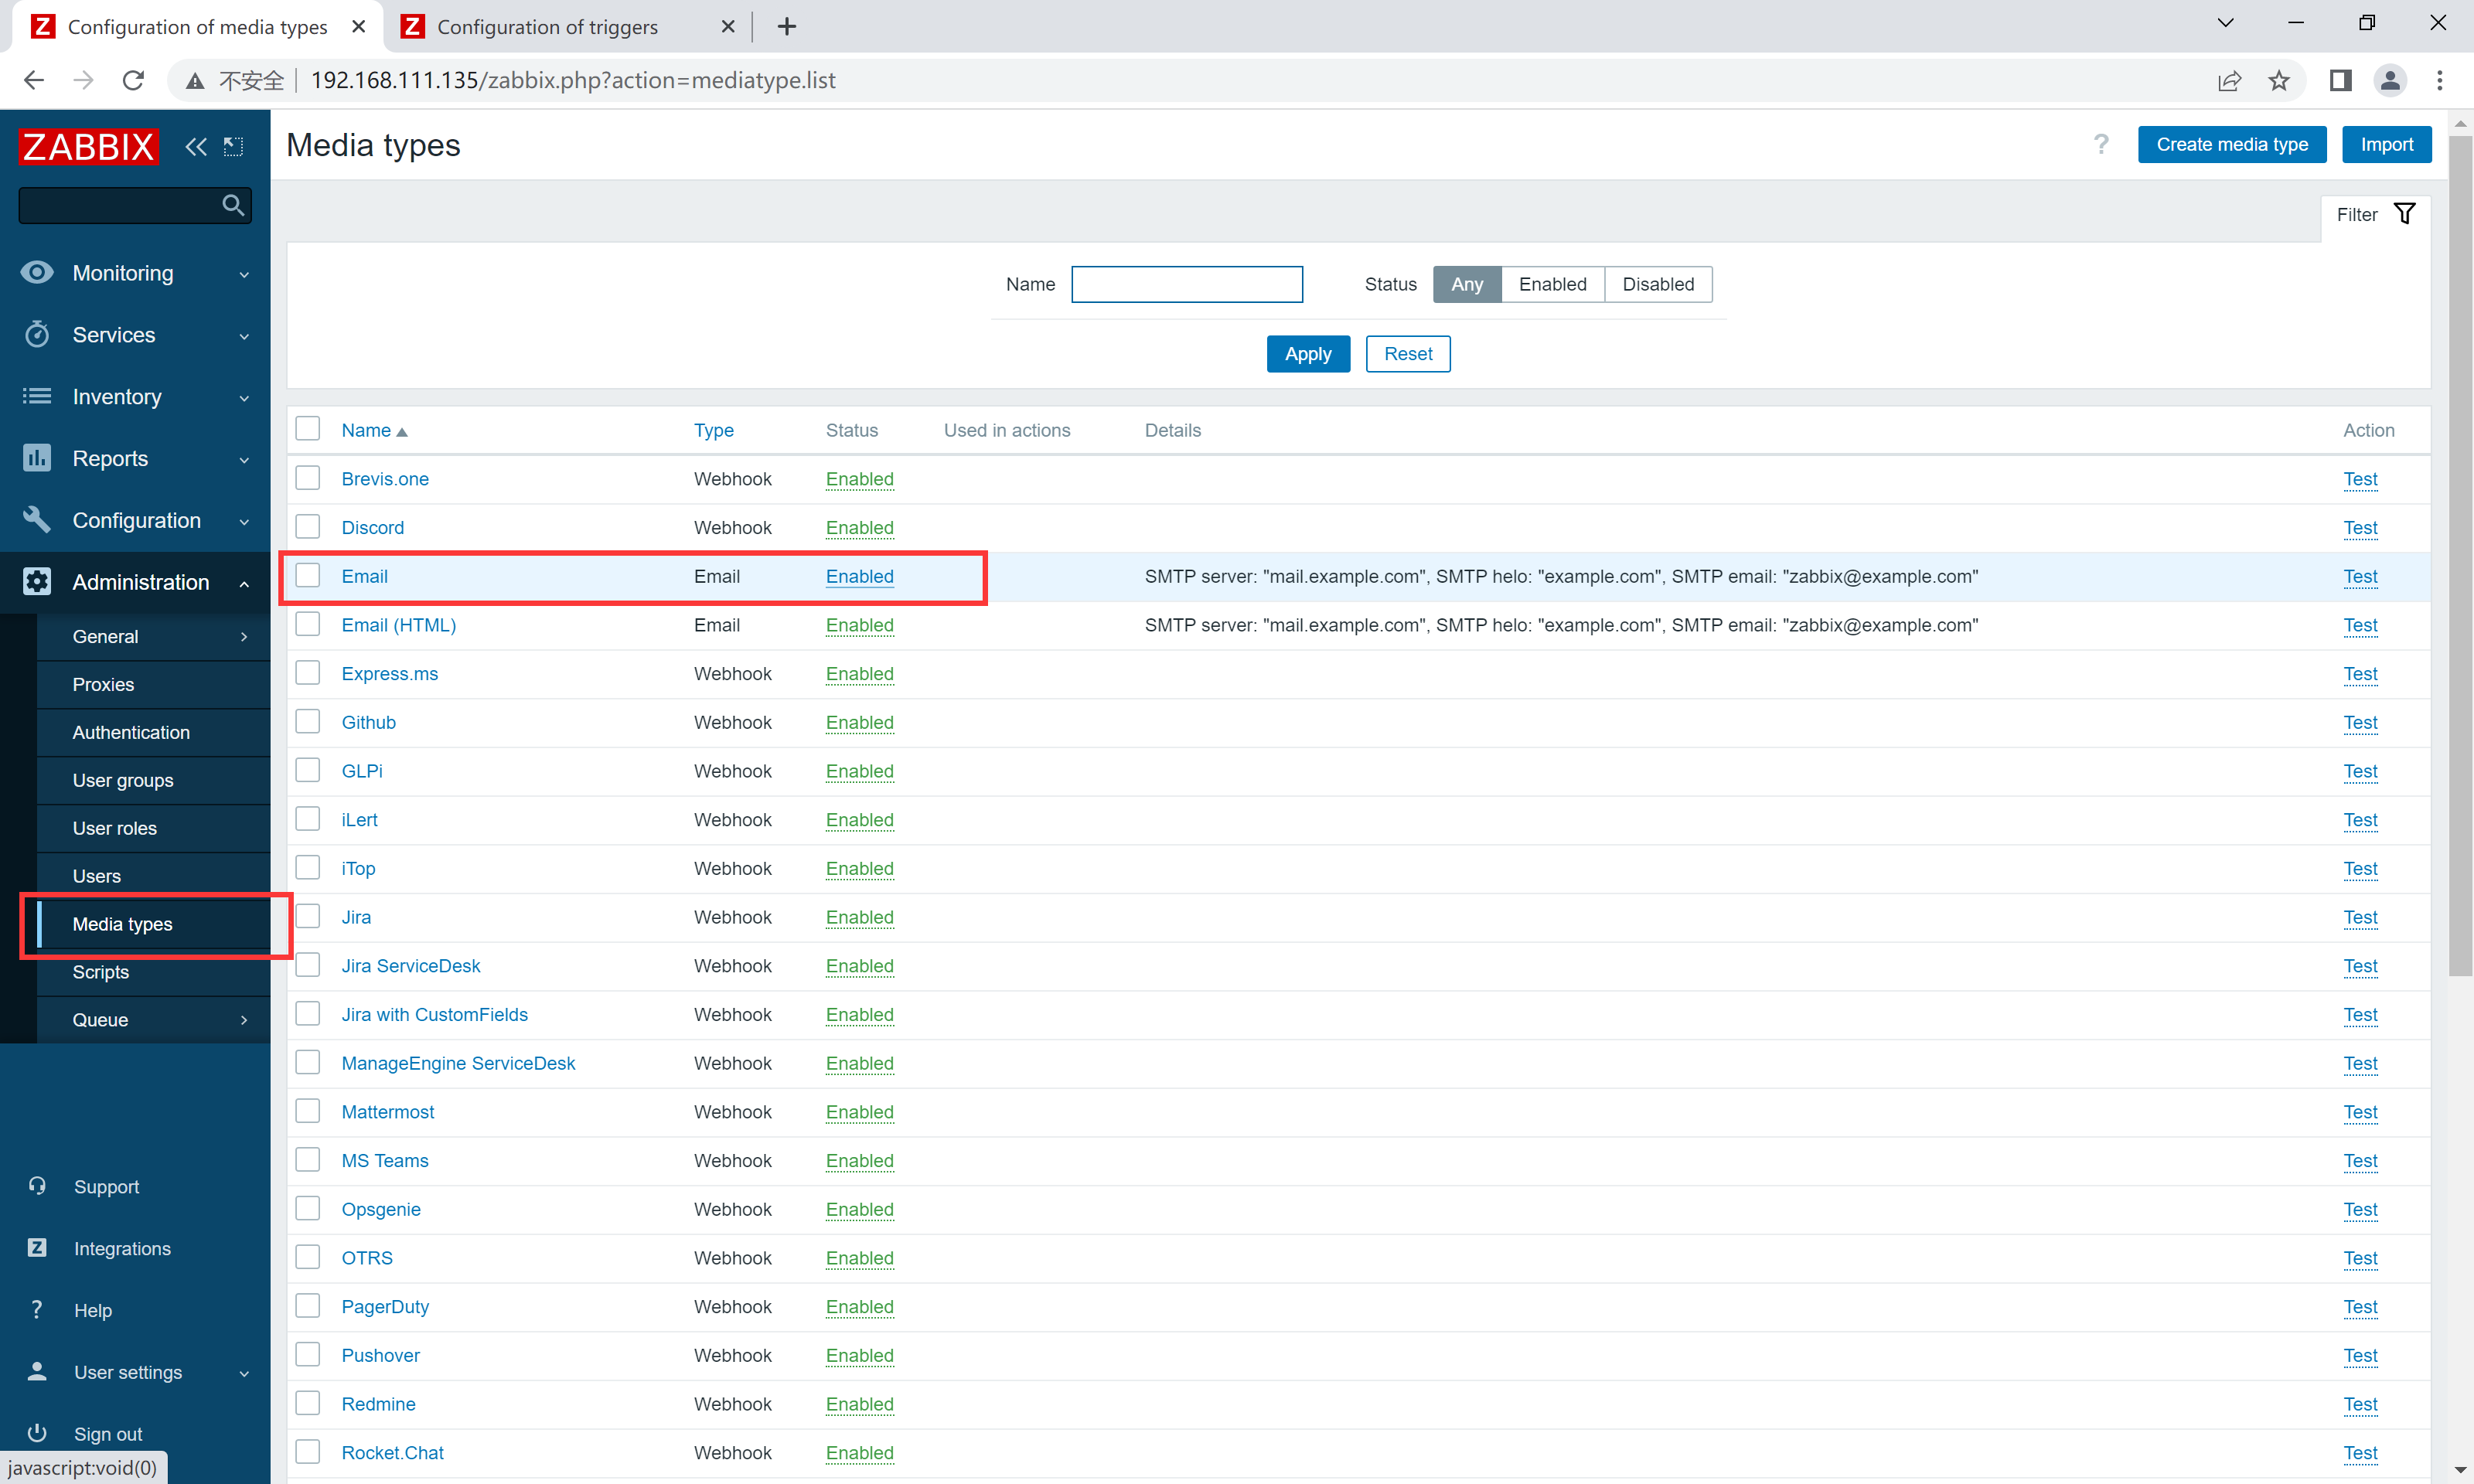
Task: Click the Monitoring eye icon
Action: click(37, 272)
